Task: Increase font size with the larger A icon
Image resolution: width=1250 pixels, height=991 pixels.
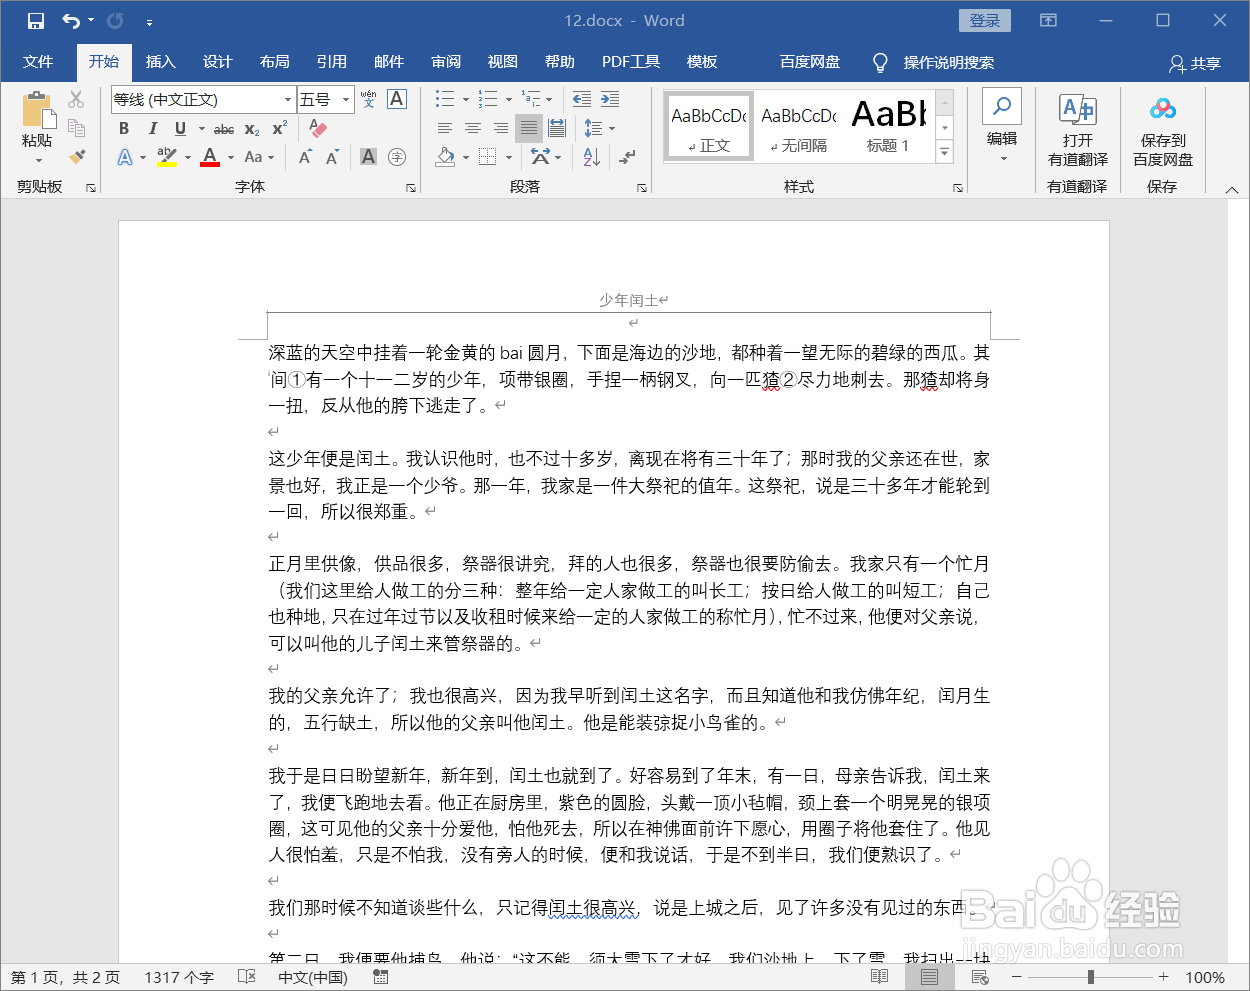Action: [x=306, y=157]
